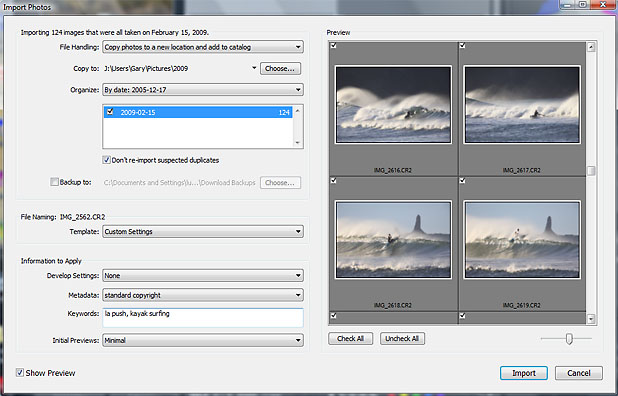618x396 pixels.
Task: Open the Copy to path arrow menu
Action: point(254,68)
